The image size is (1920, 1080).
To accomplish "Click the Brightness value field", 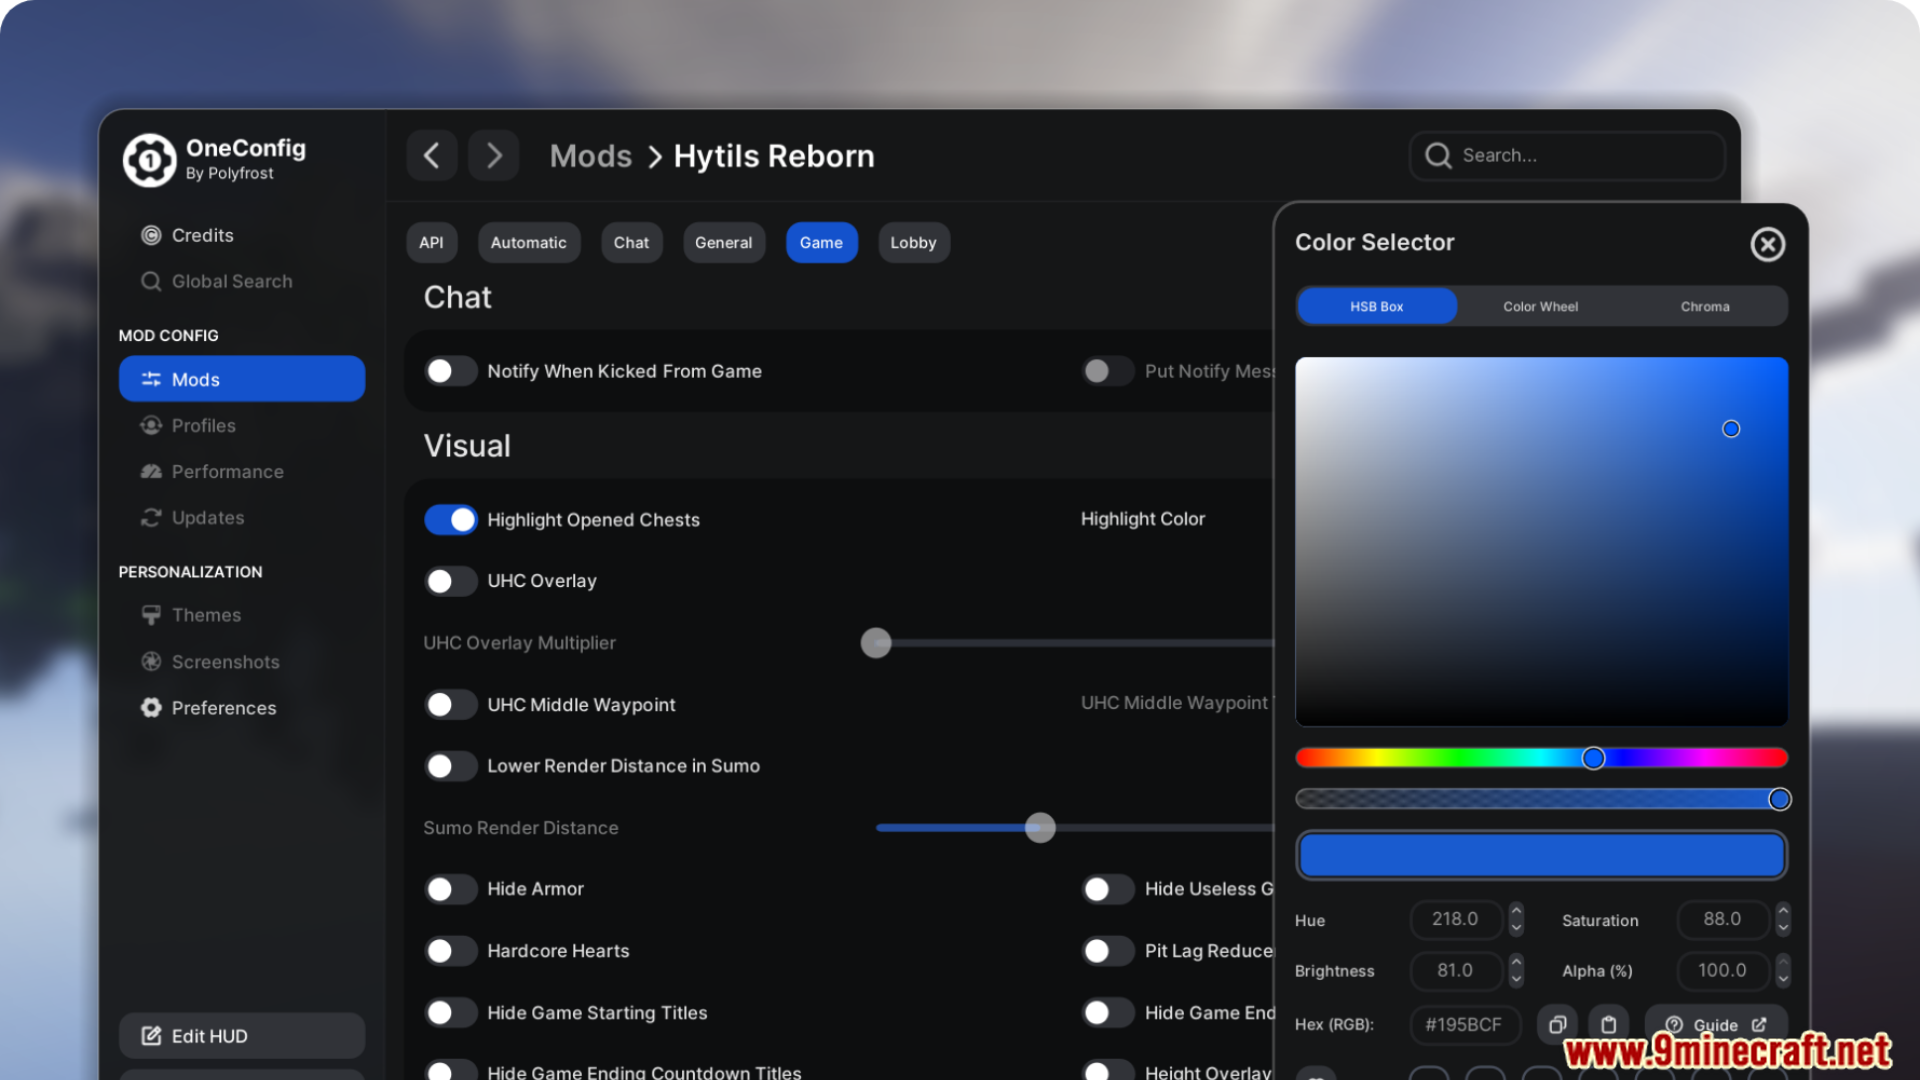I will pos(1455,970).
